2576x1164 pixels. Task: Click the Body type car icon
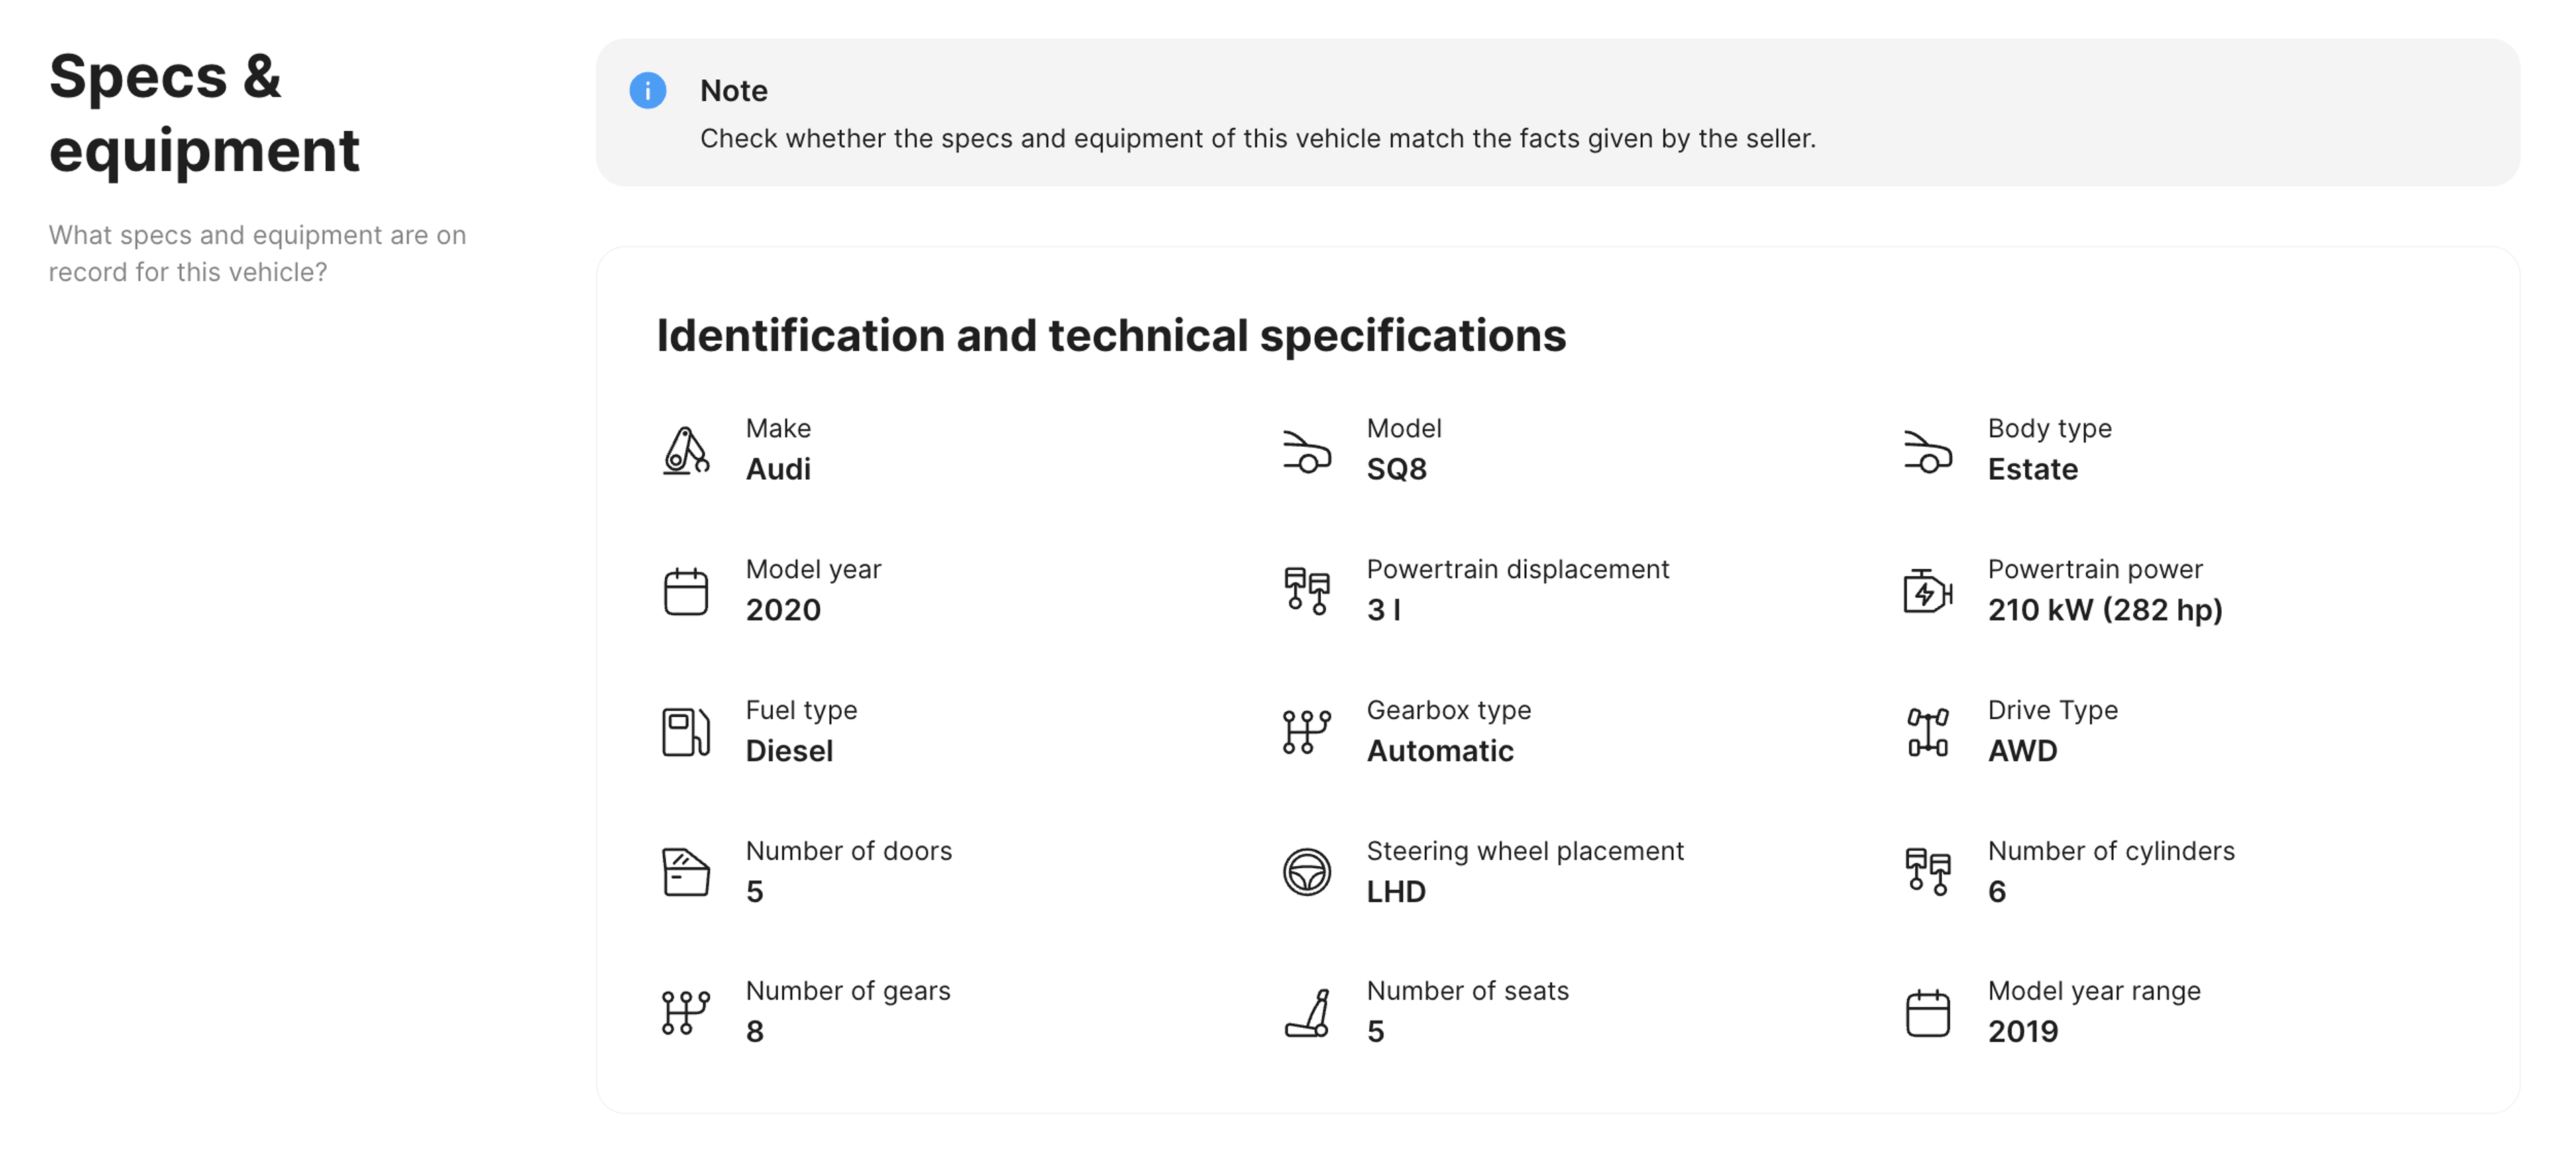1927,451
